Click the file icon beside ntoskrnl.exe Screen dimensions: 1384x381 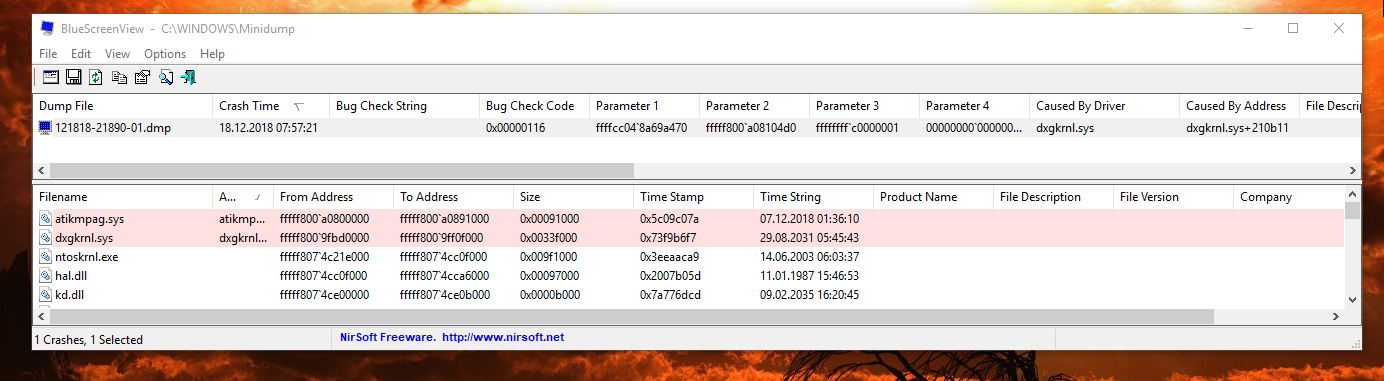pos(46,257)
